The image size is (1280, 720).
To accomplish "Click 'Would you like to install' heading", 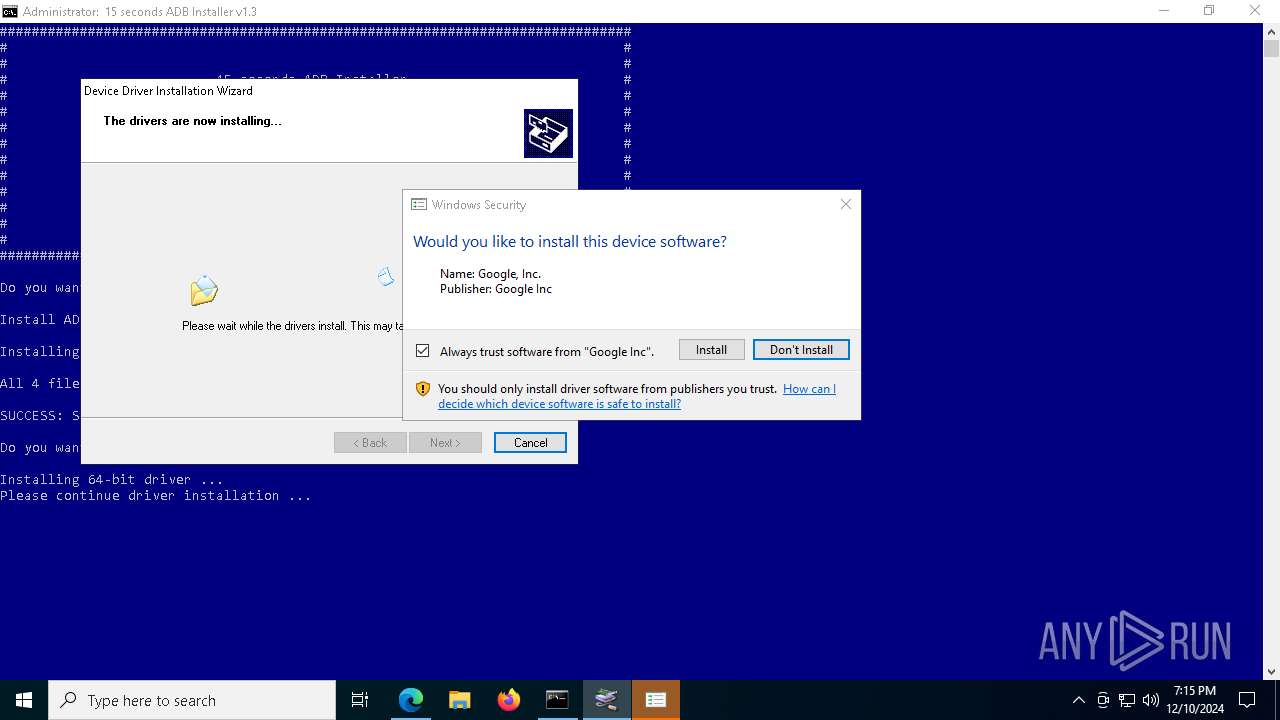I will [570, 242].
